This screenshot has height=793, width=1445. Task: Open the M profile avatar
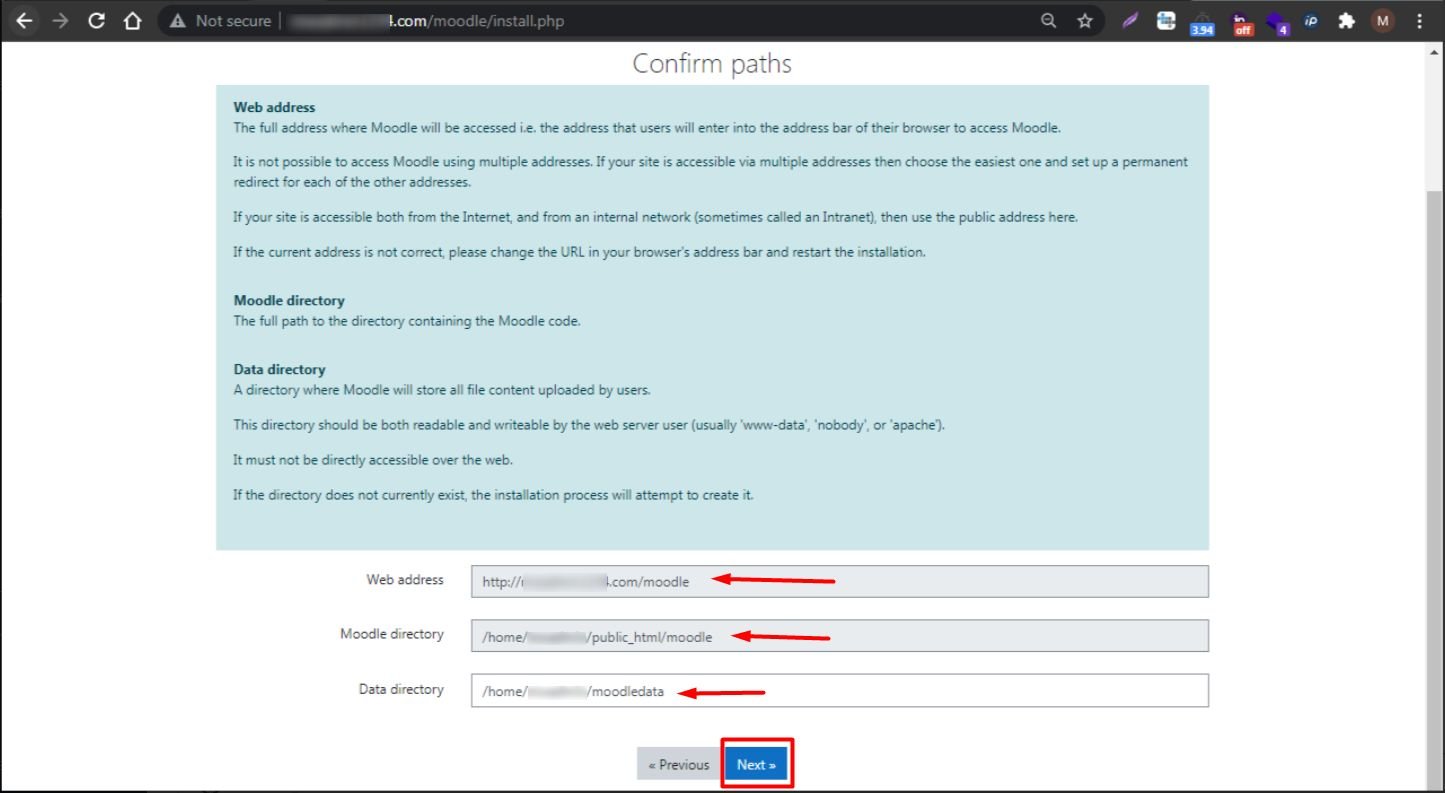(1383, 21)
